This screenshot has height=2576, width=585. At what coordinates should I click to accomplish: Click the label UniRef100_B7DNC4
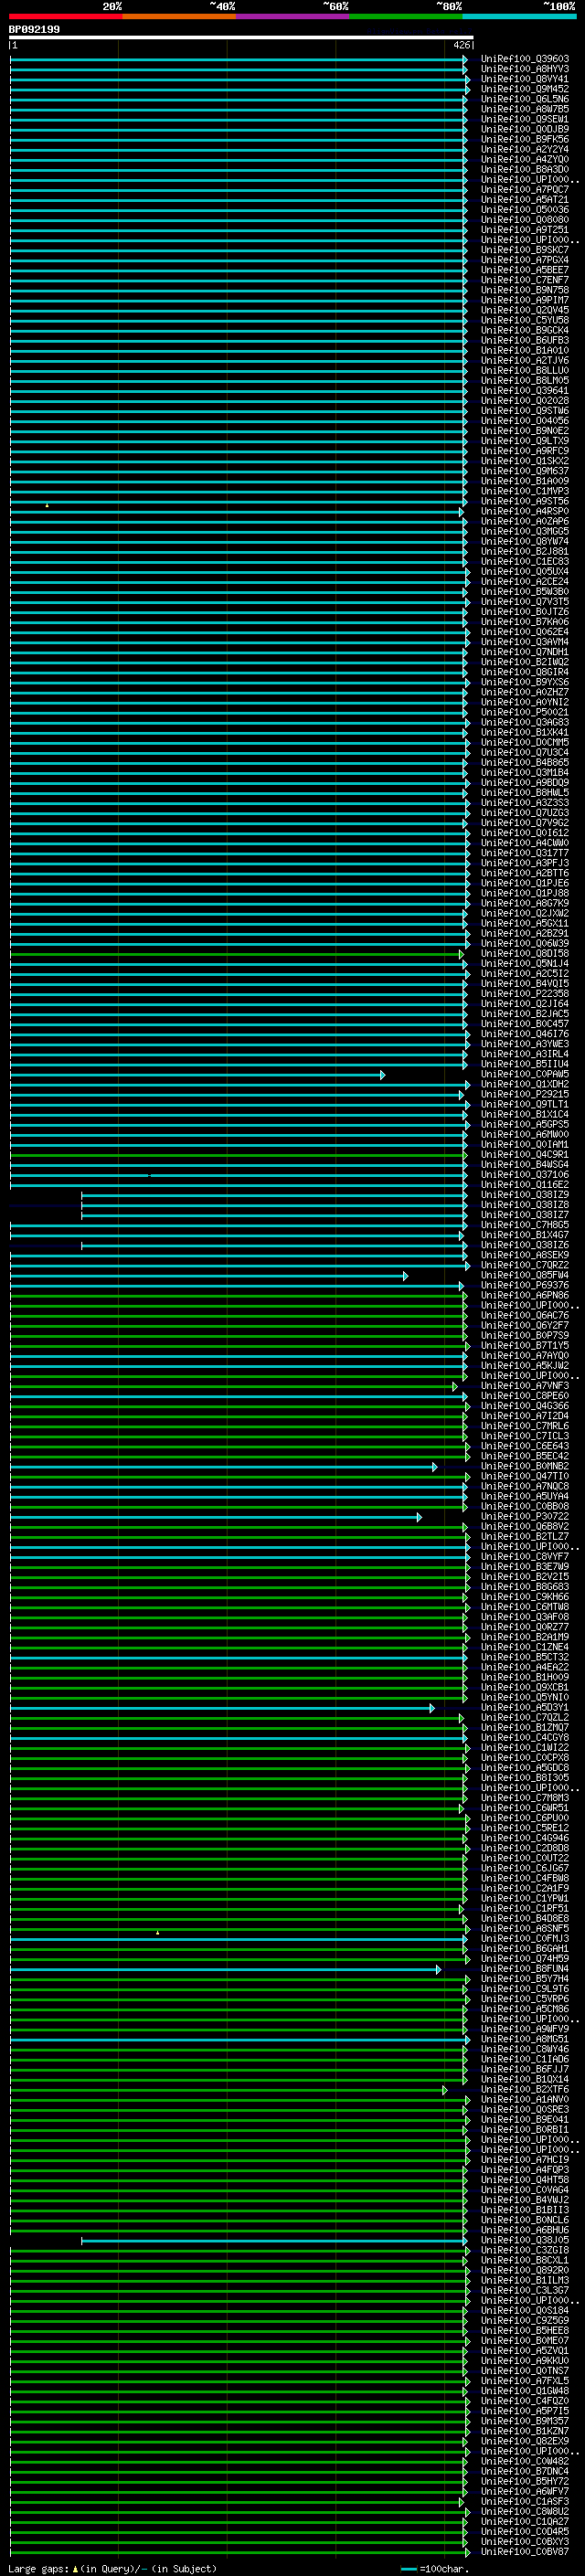click(x=525, y=2471)
